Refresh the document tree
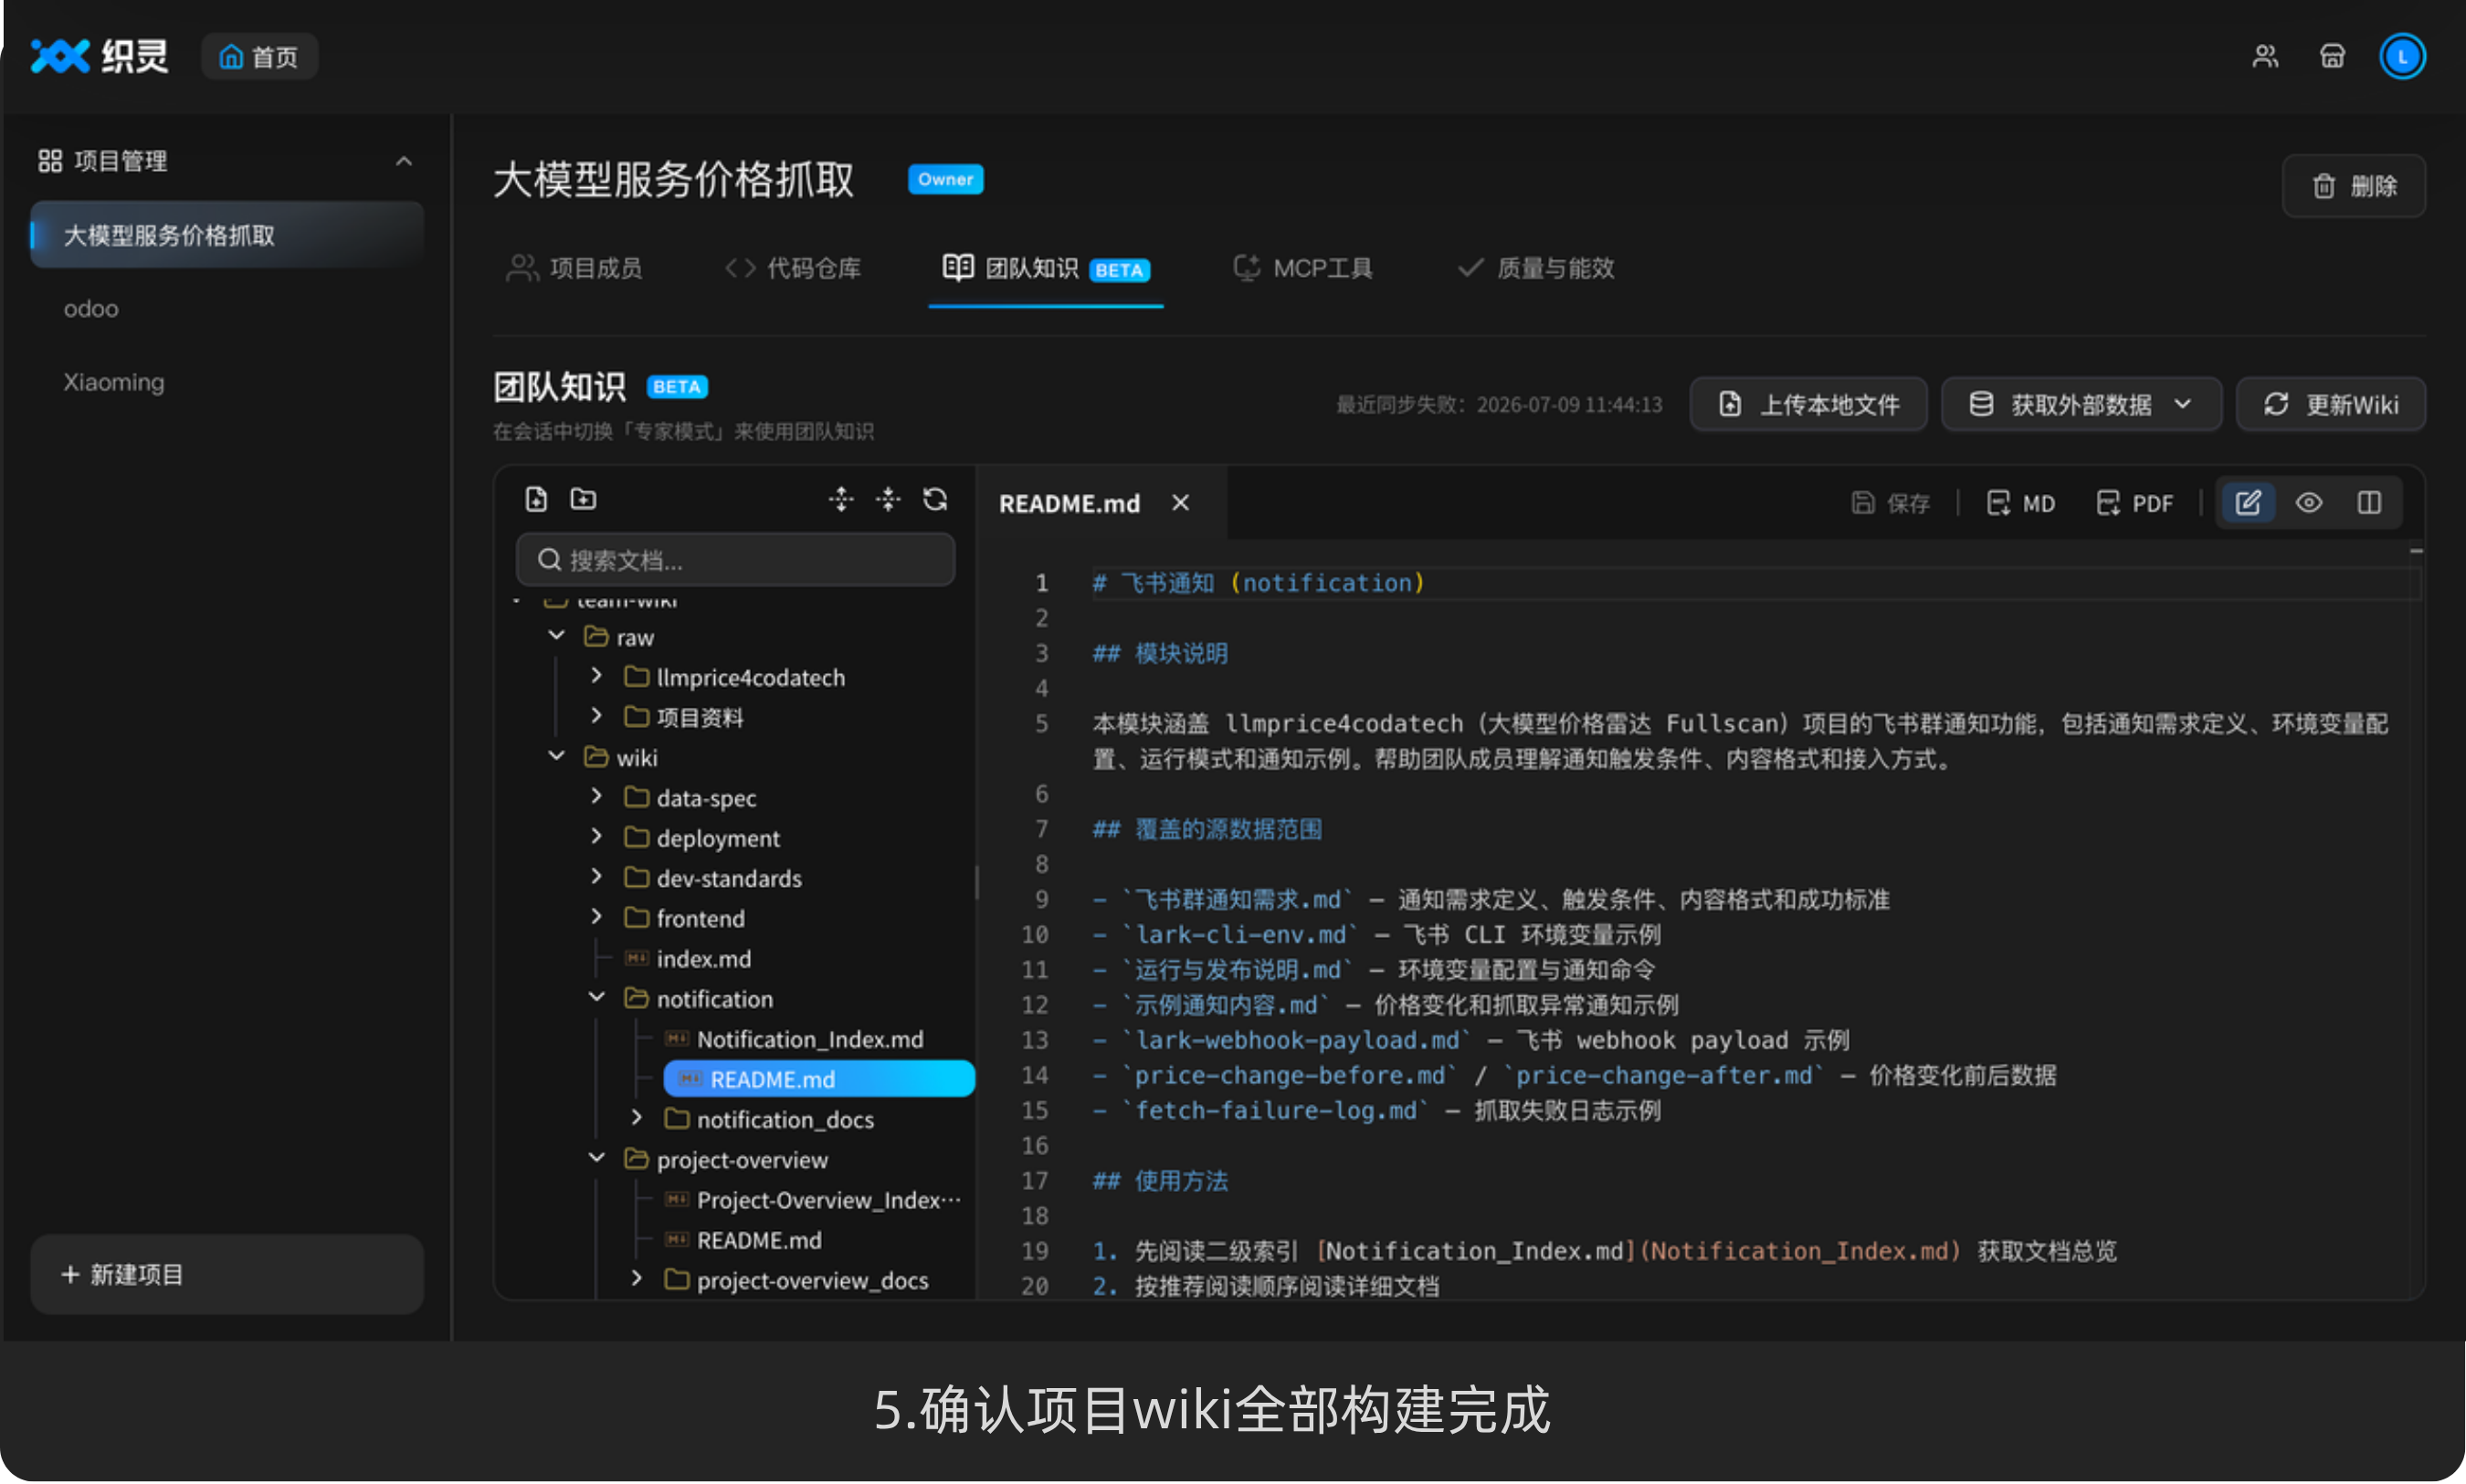This screenshot has height=1484, width=2466. tap(935, 499)
